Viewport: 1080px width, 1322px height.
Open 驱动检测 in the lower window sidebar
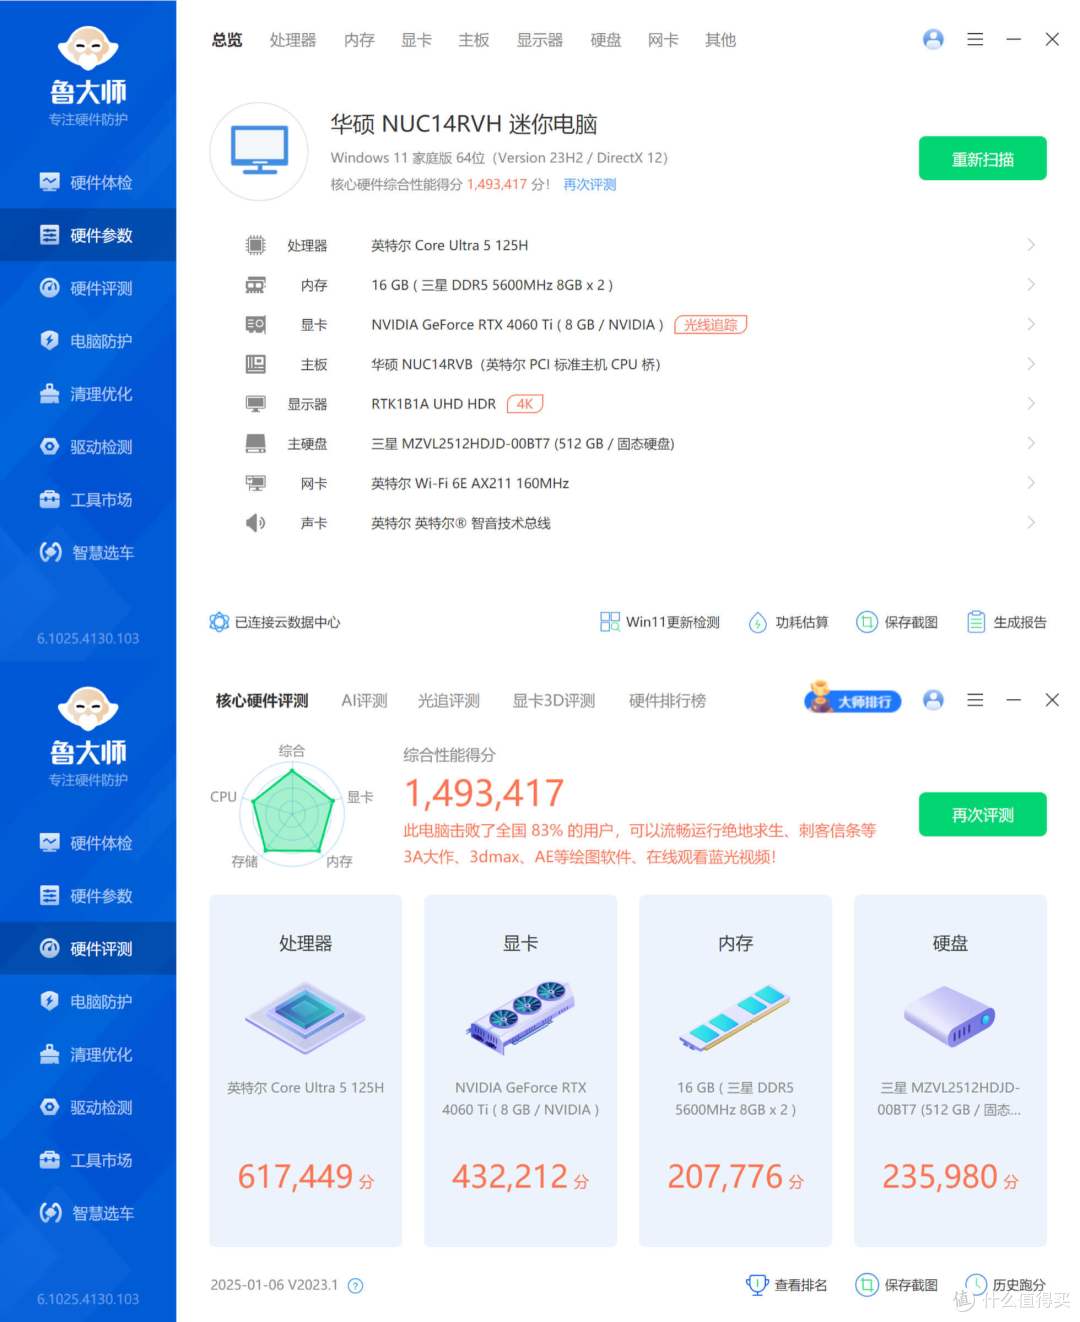88,1108
